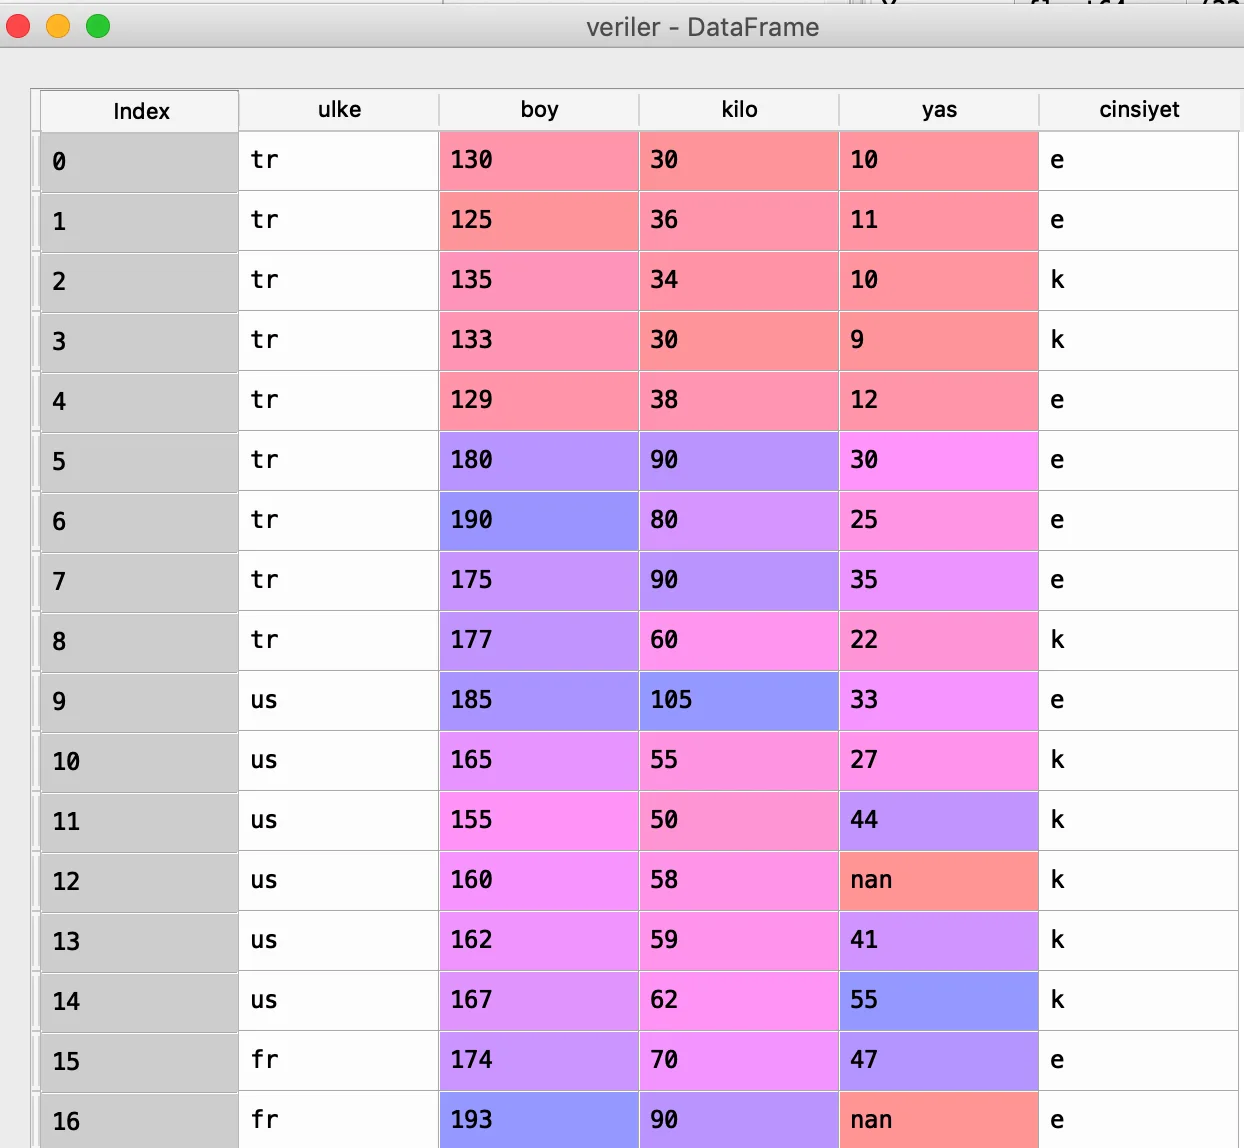Select ulke cell us in row 11
The image size is (1244, 1148).
[x=339, y=821]
